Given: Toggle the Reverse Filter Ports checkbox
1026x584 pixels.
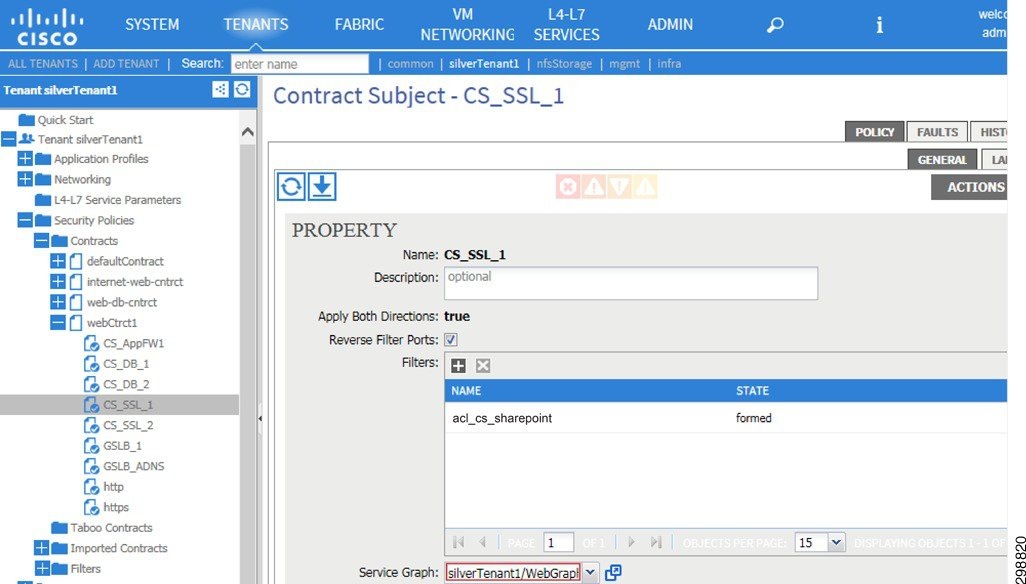Looking at the screenshot, I should 449,339.
